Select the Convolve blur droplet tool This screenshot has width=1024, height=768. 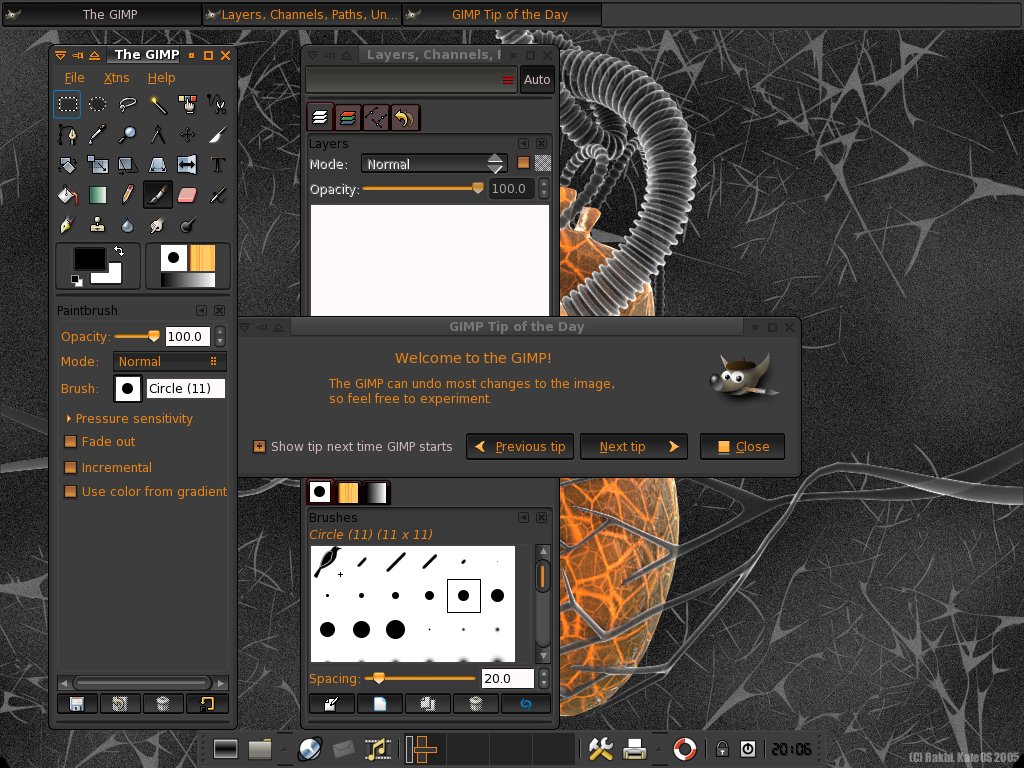coord(127,225)
